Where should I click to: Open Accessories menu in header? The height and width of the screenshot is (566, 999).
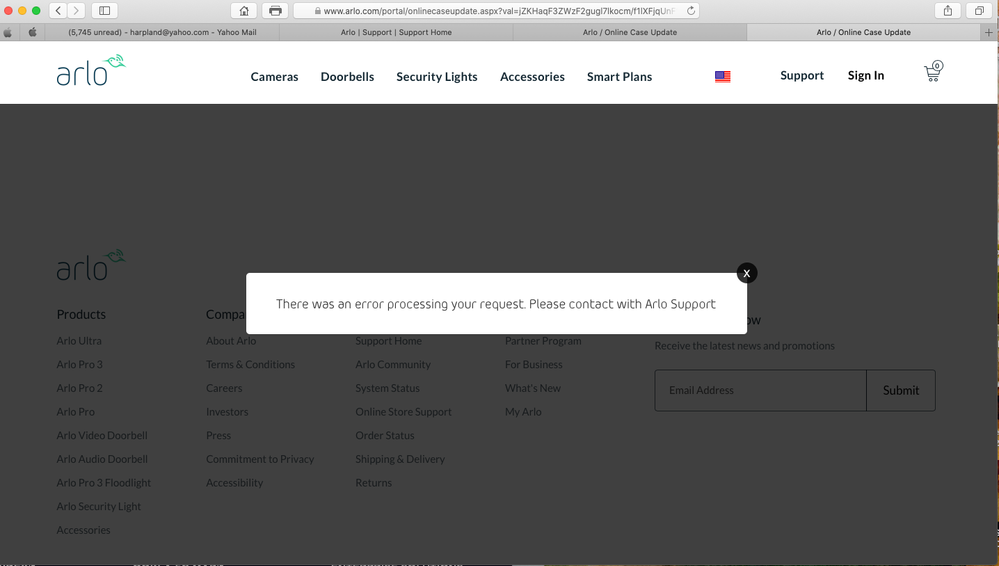(532, 76)
